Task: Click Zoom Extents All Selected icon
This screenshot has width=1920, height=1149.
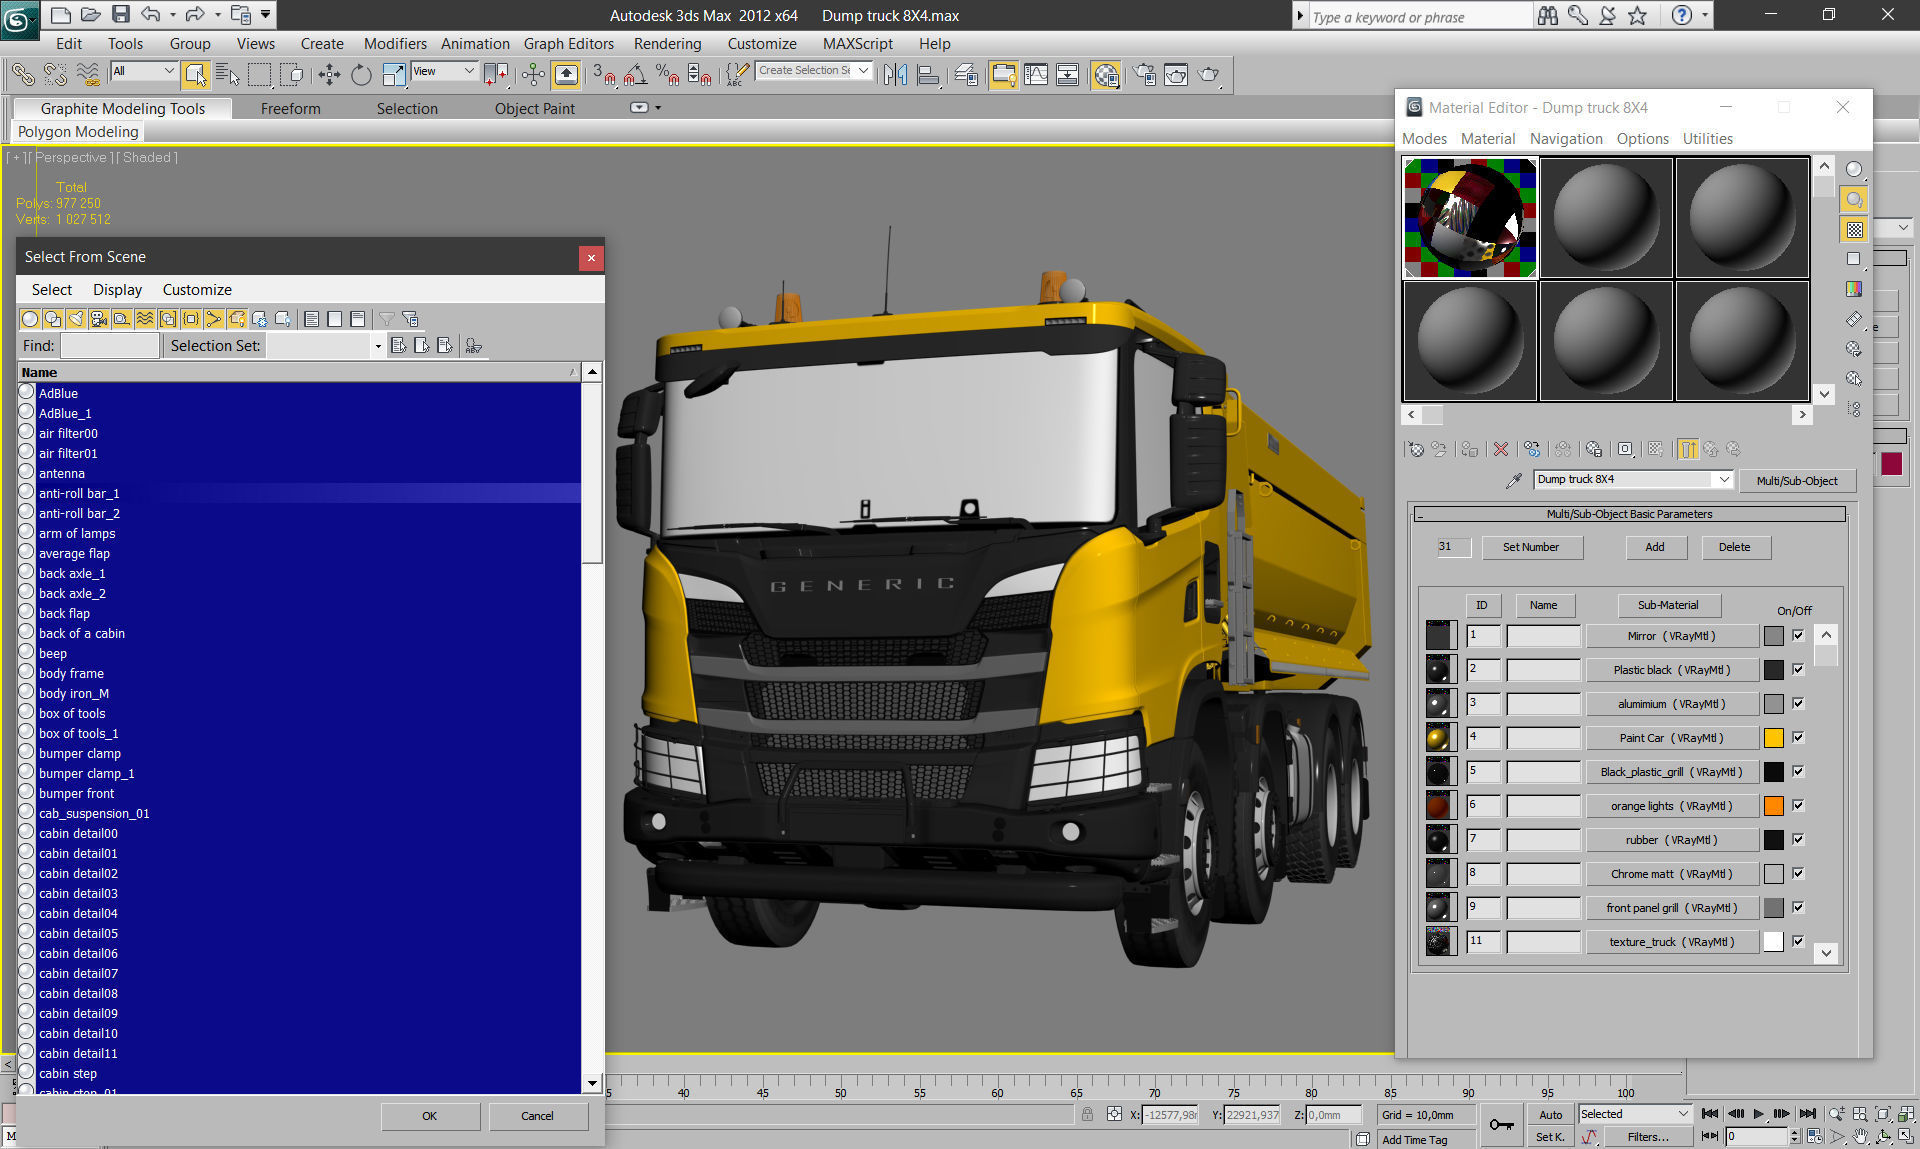Action: [x=1906, y=1114]
